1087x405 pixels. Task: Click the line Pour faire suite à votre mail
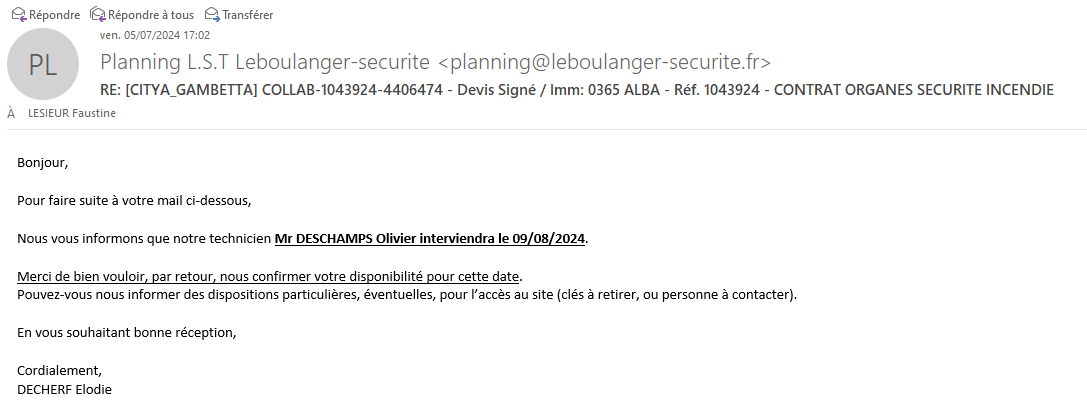pos(134,200)
